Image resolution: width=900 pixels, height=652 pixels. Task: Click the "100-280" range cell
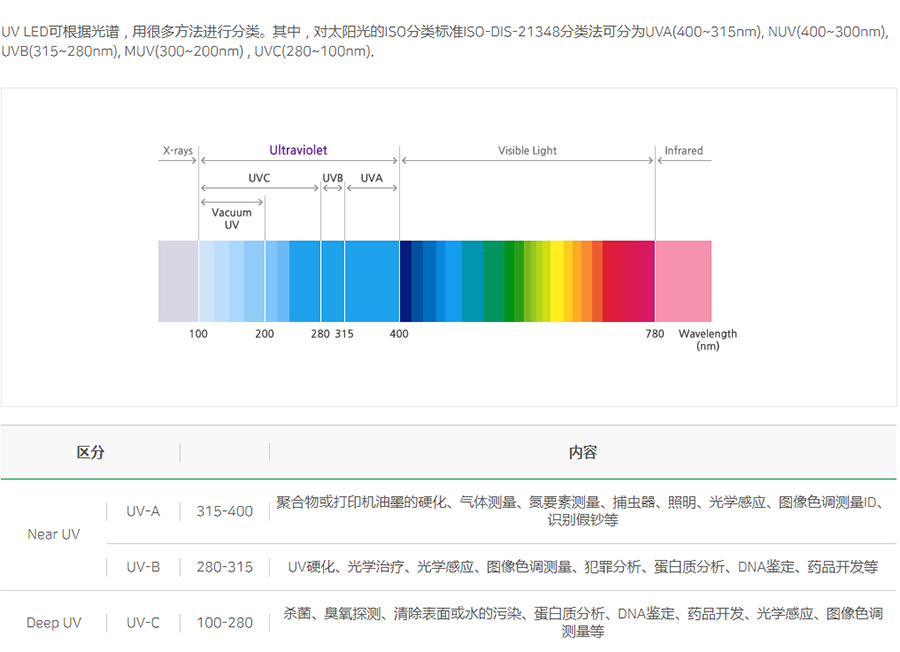224,623
